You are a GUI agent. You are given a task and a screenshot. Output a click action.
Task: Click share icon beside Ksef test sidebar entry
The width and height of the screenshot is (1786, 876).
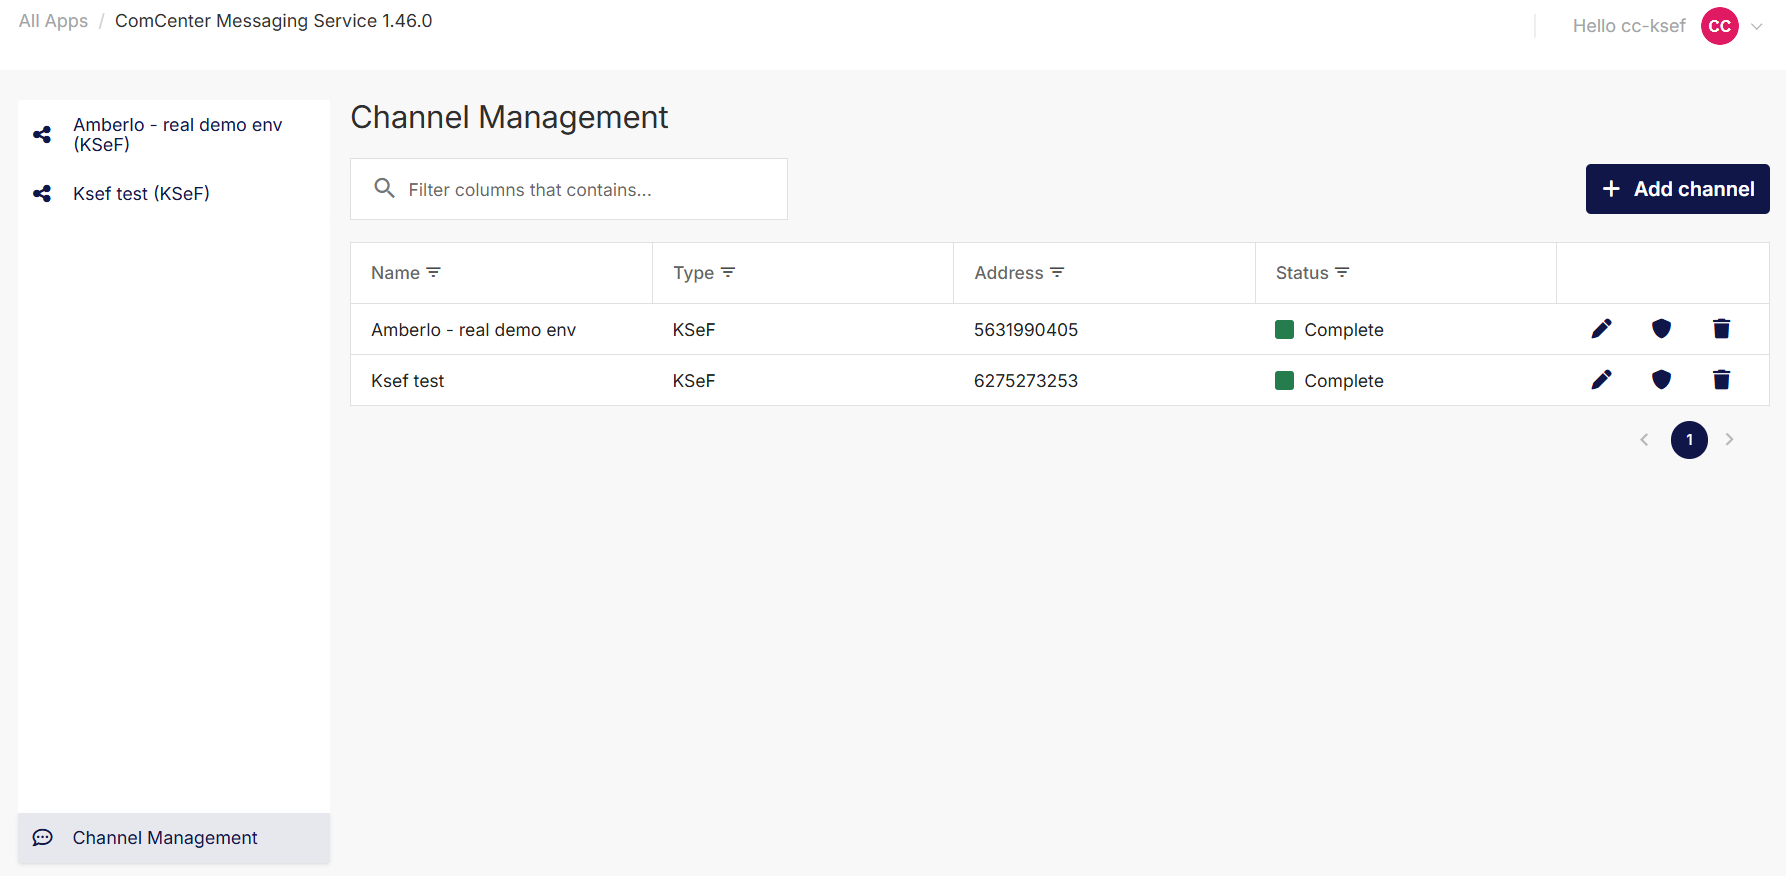[42, 193]
